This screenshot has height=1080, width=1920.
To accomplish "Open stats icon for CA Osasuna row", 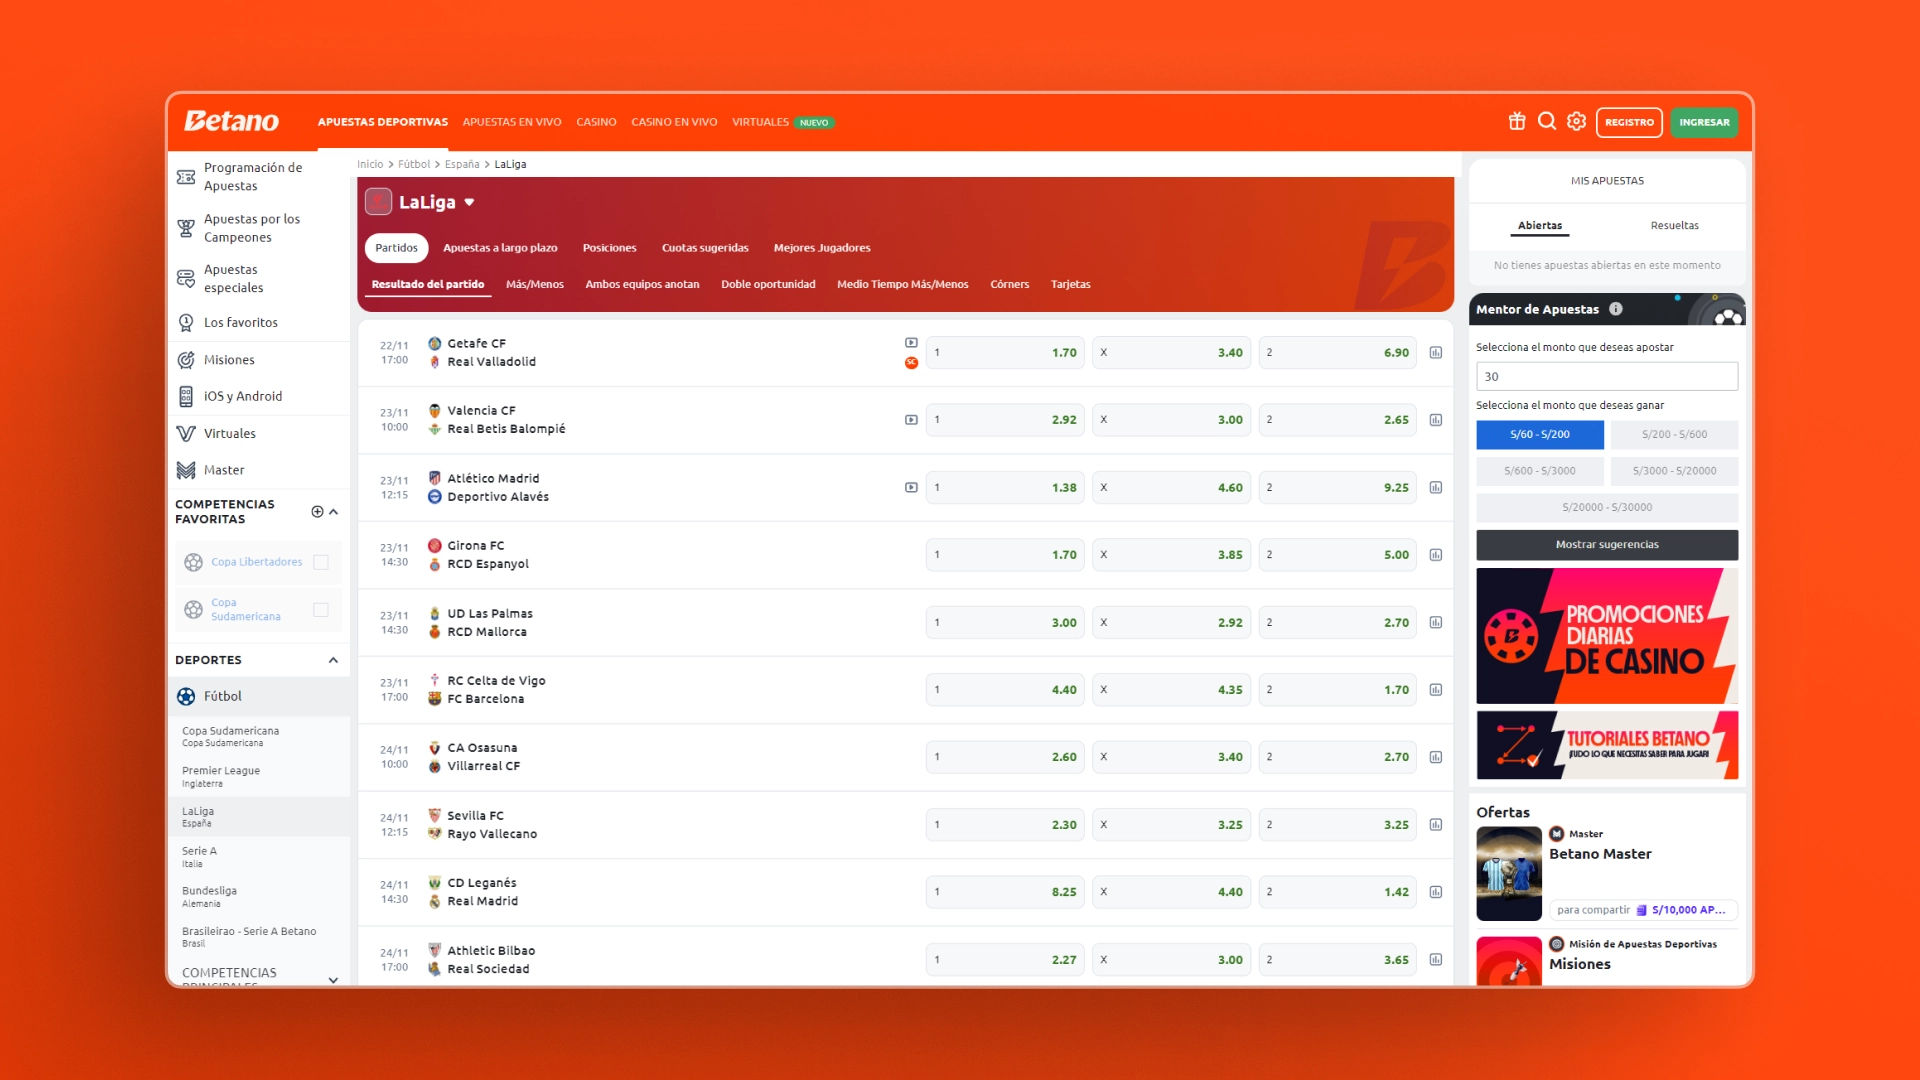I will click(1436, 757).
